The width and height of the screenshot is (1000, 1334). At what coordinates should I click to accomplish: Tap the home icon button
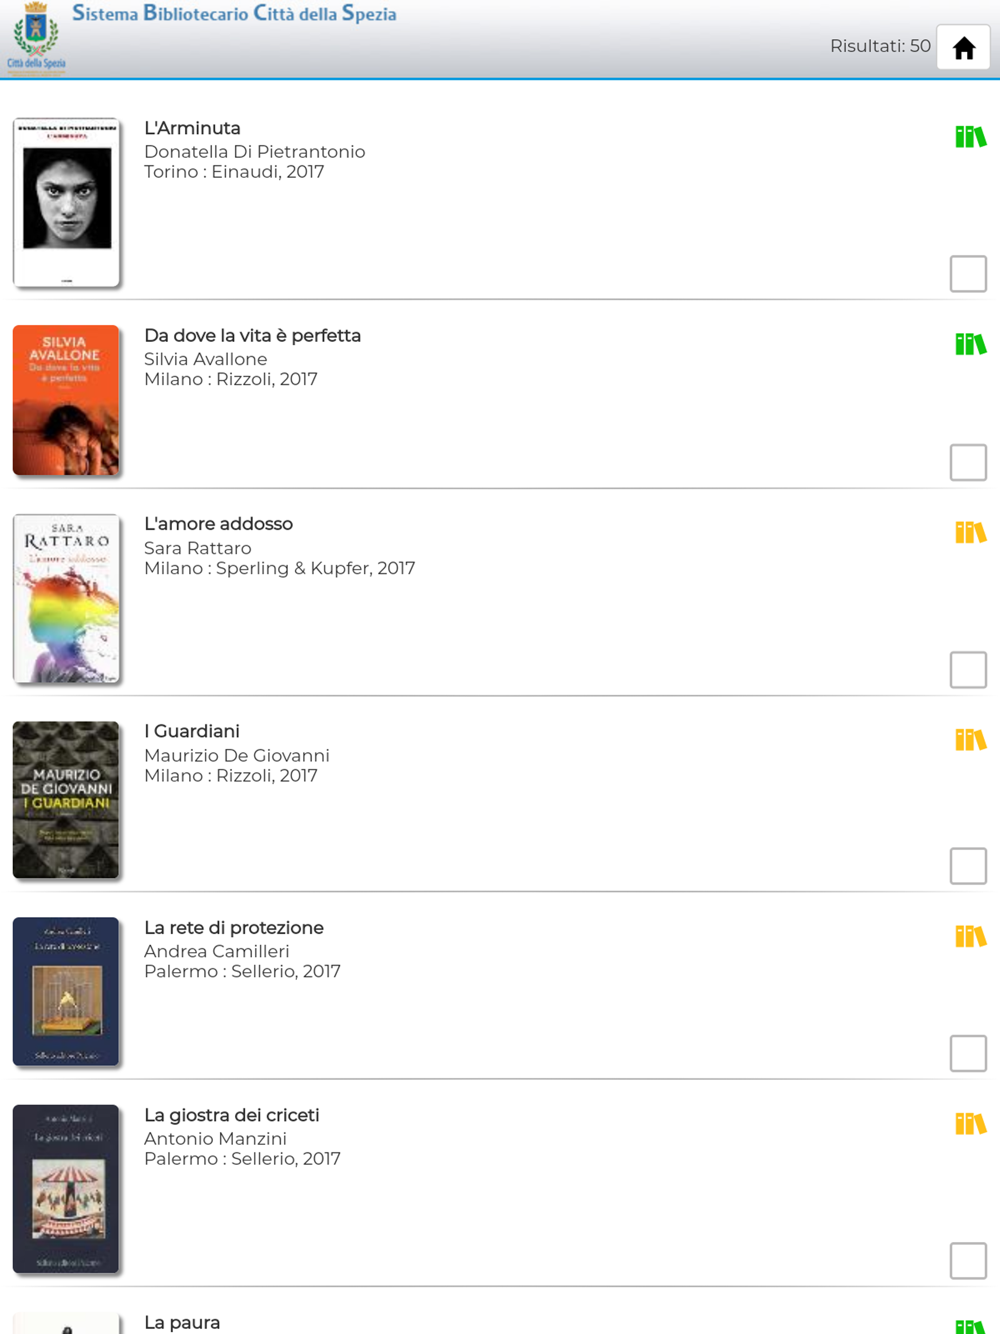tap(963, 47)
